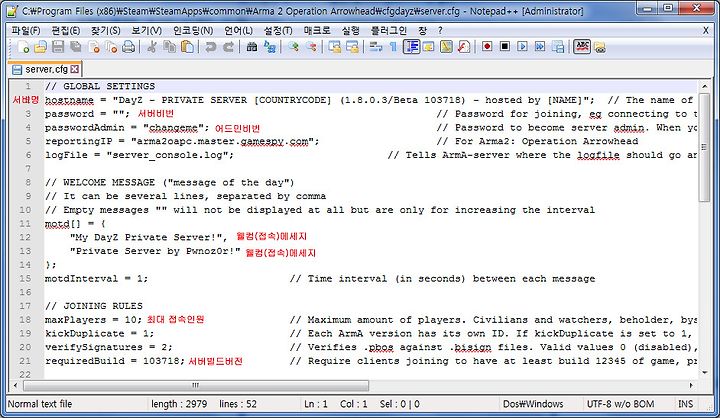Open the 플러그인 menu
720x418 pixels.
[x=388, y=31]
